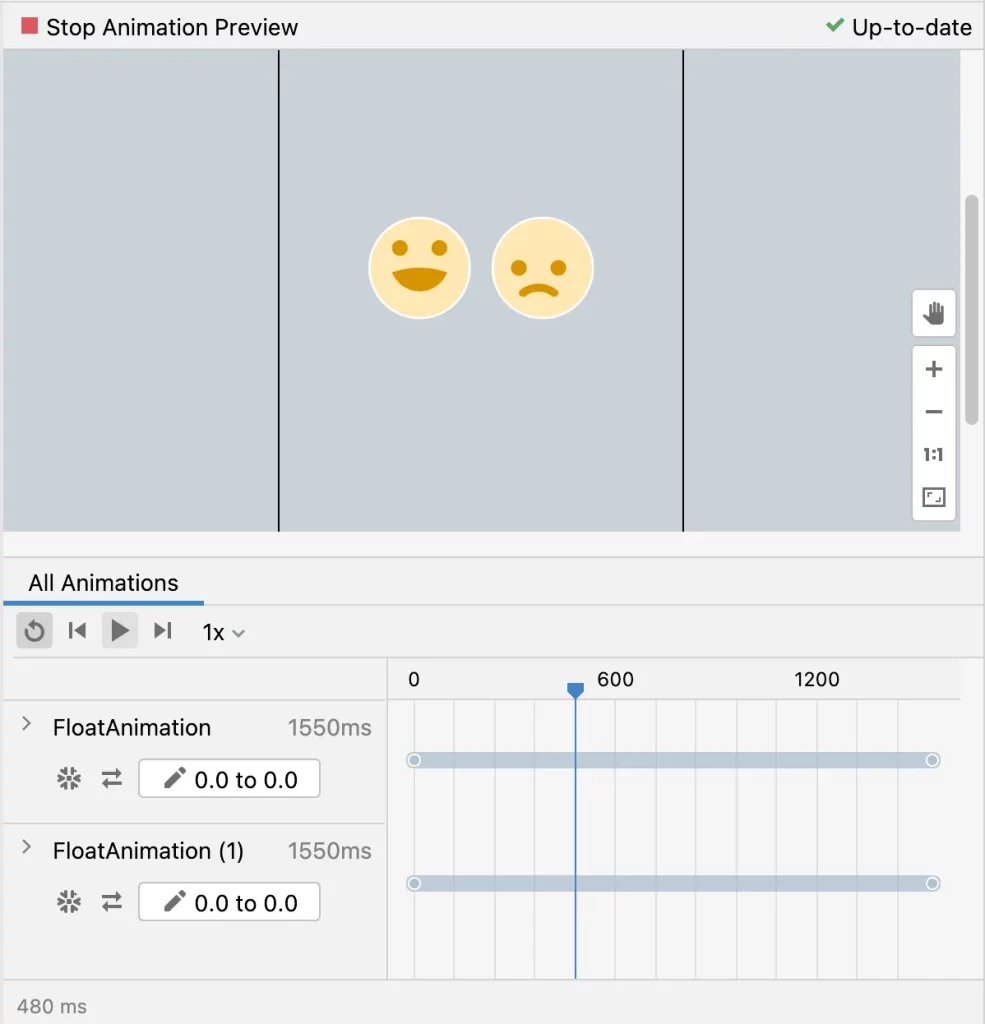Toggle loop playback button

(x=34, y=631)
